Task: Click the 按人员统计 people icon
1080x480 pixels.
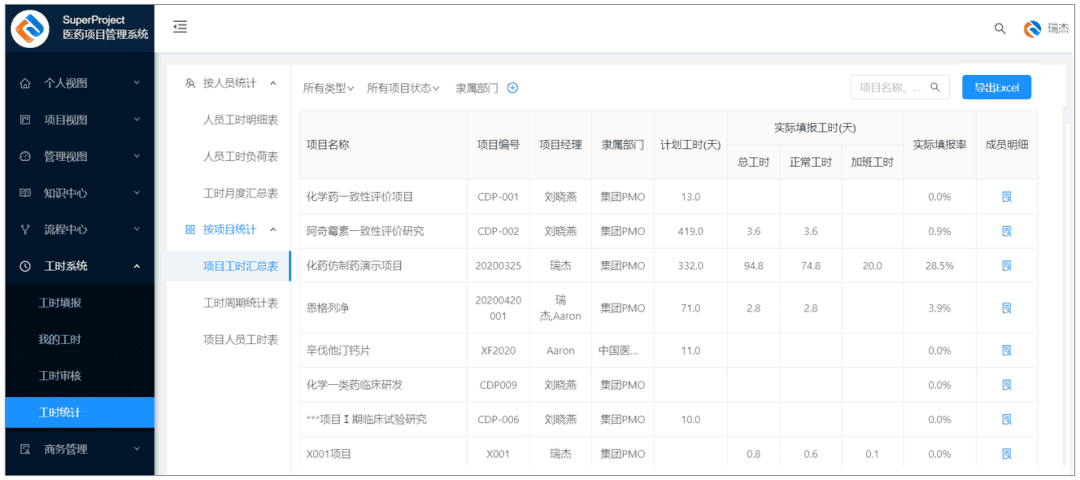Action: [x=190, y=83]
